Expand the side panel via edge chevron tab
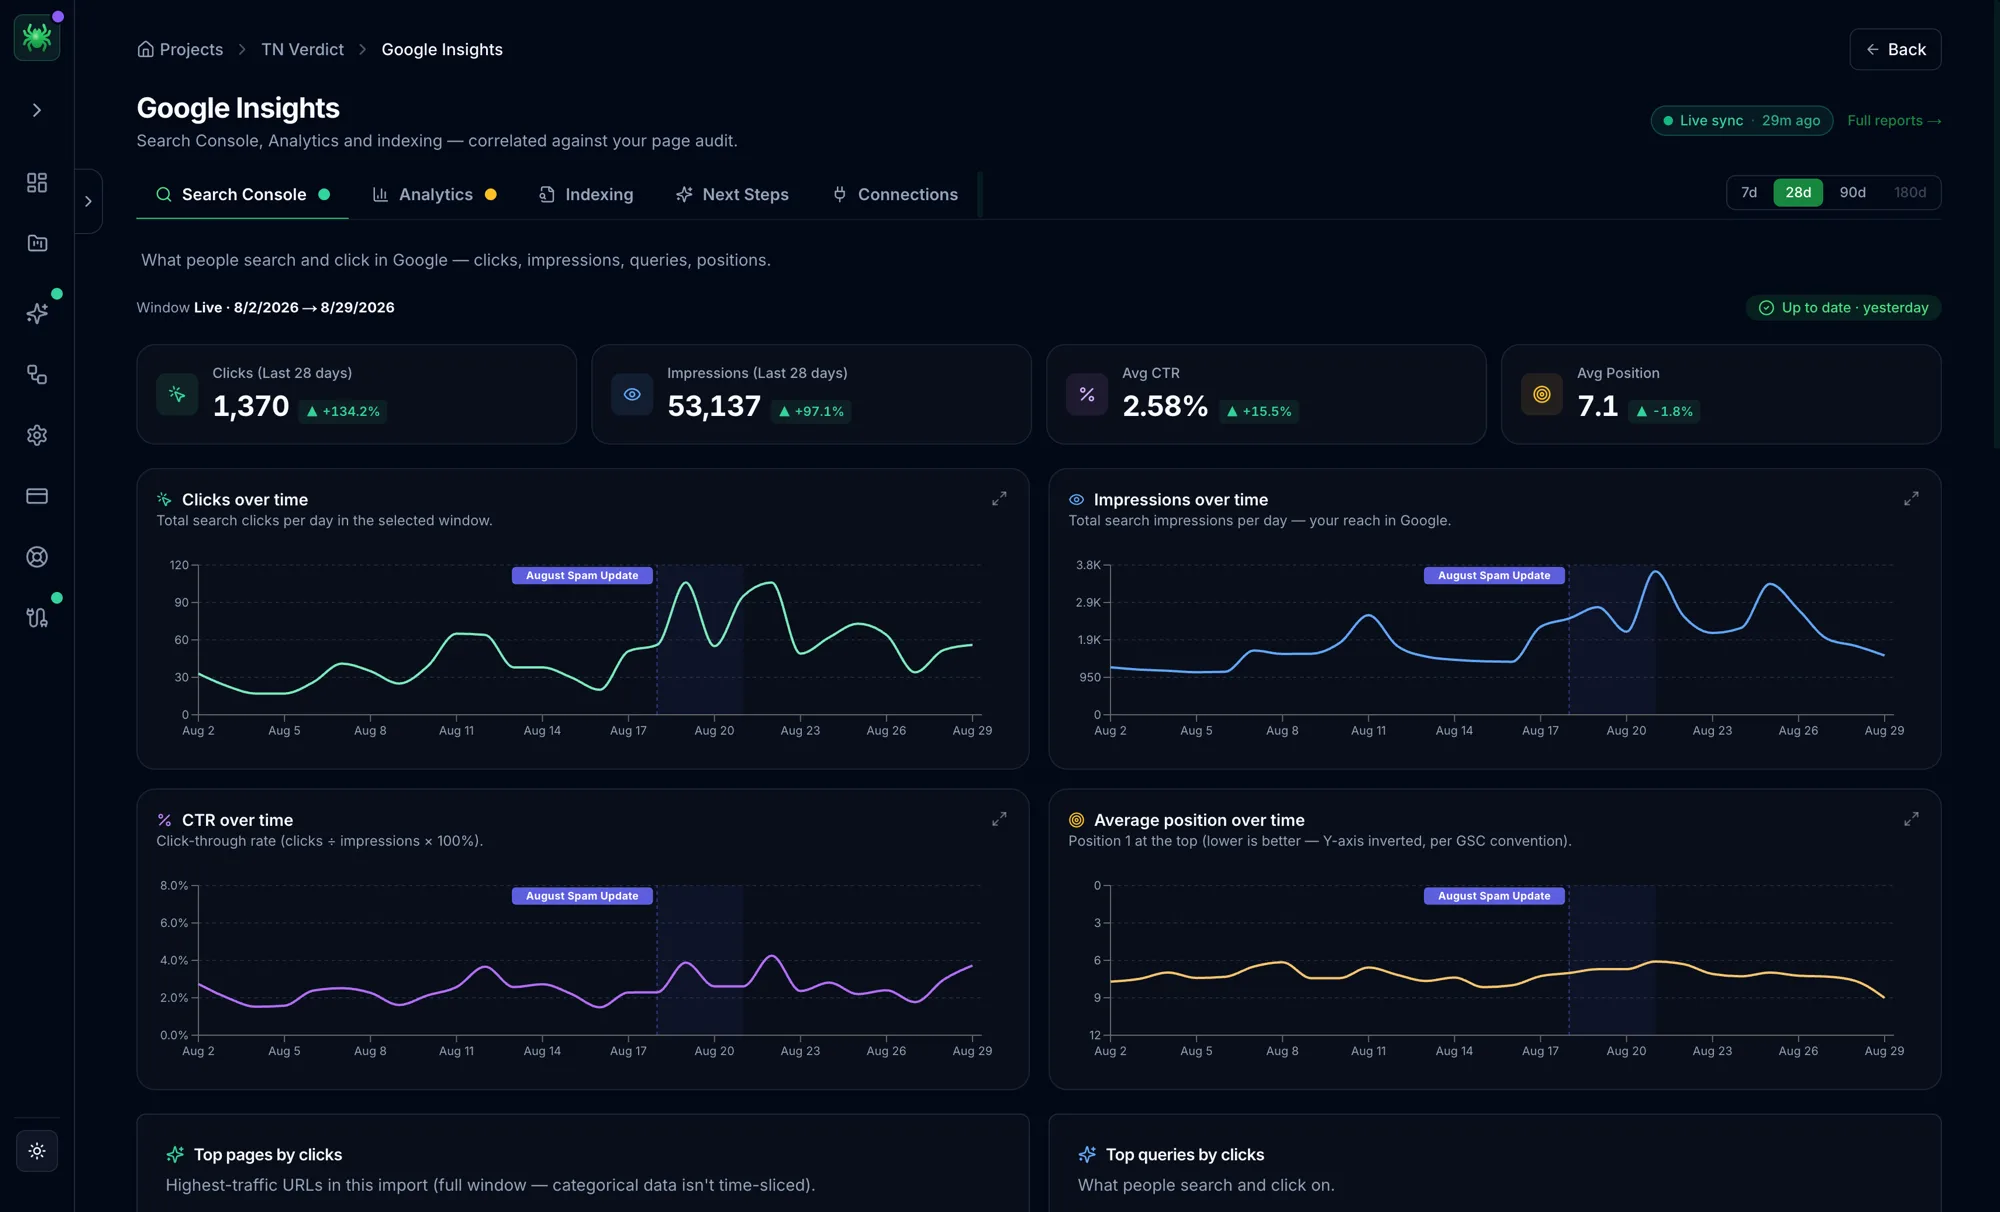2000x1212 pixels. (88, 201)
